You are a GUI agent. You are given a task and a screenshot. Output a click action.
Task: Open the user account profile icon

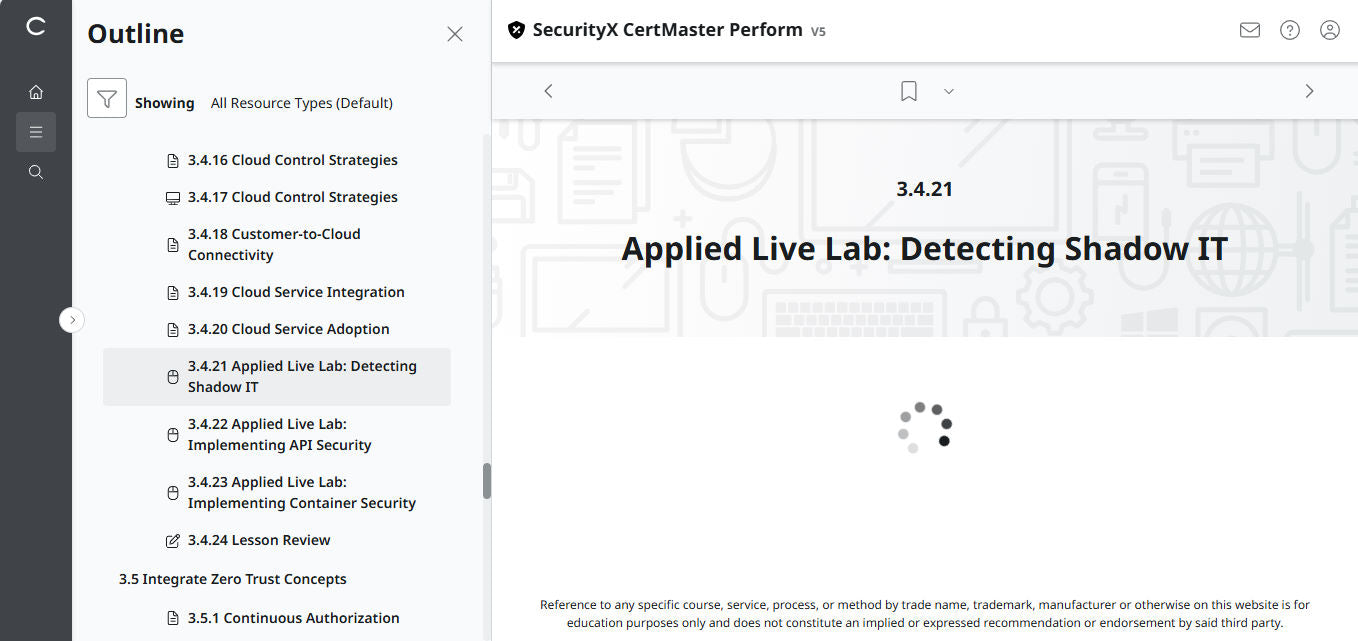[x=1330, y=30]
